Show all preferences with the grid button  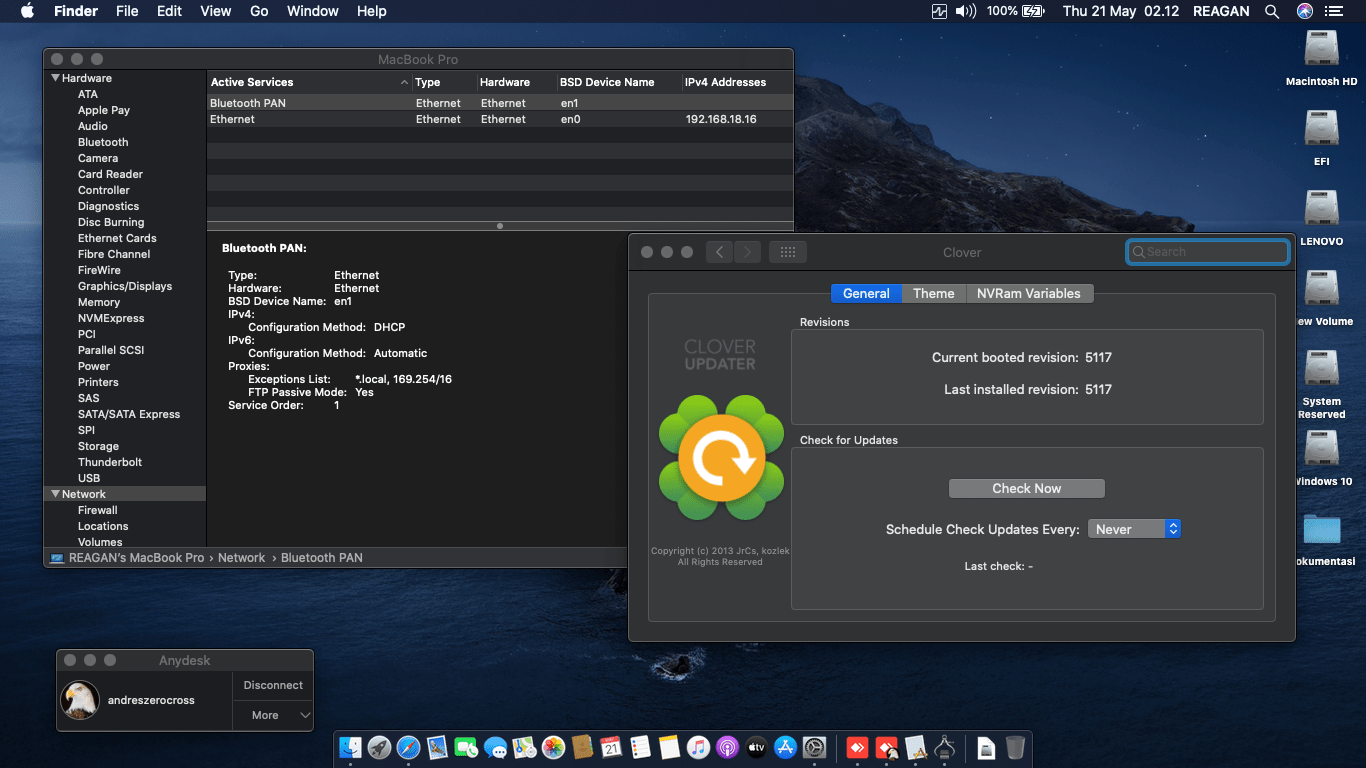[x=788, y=252]
